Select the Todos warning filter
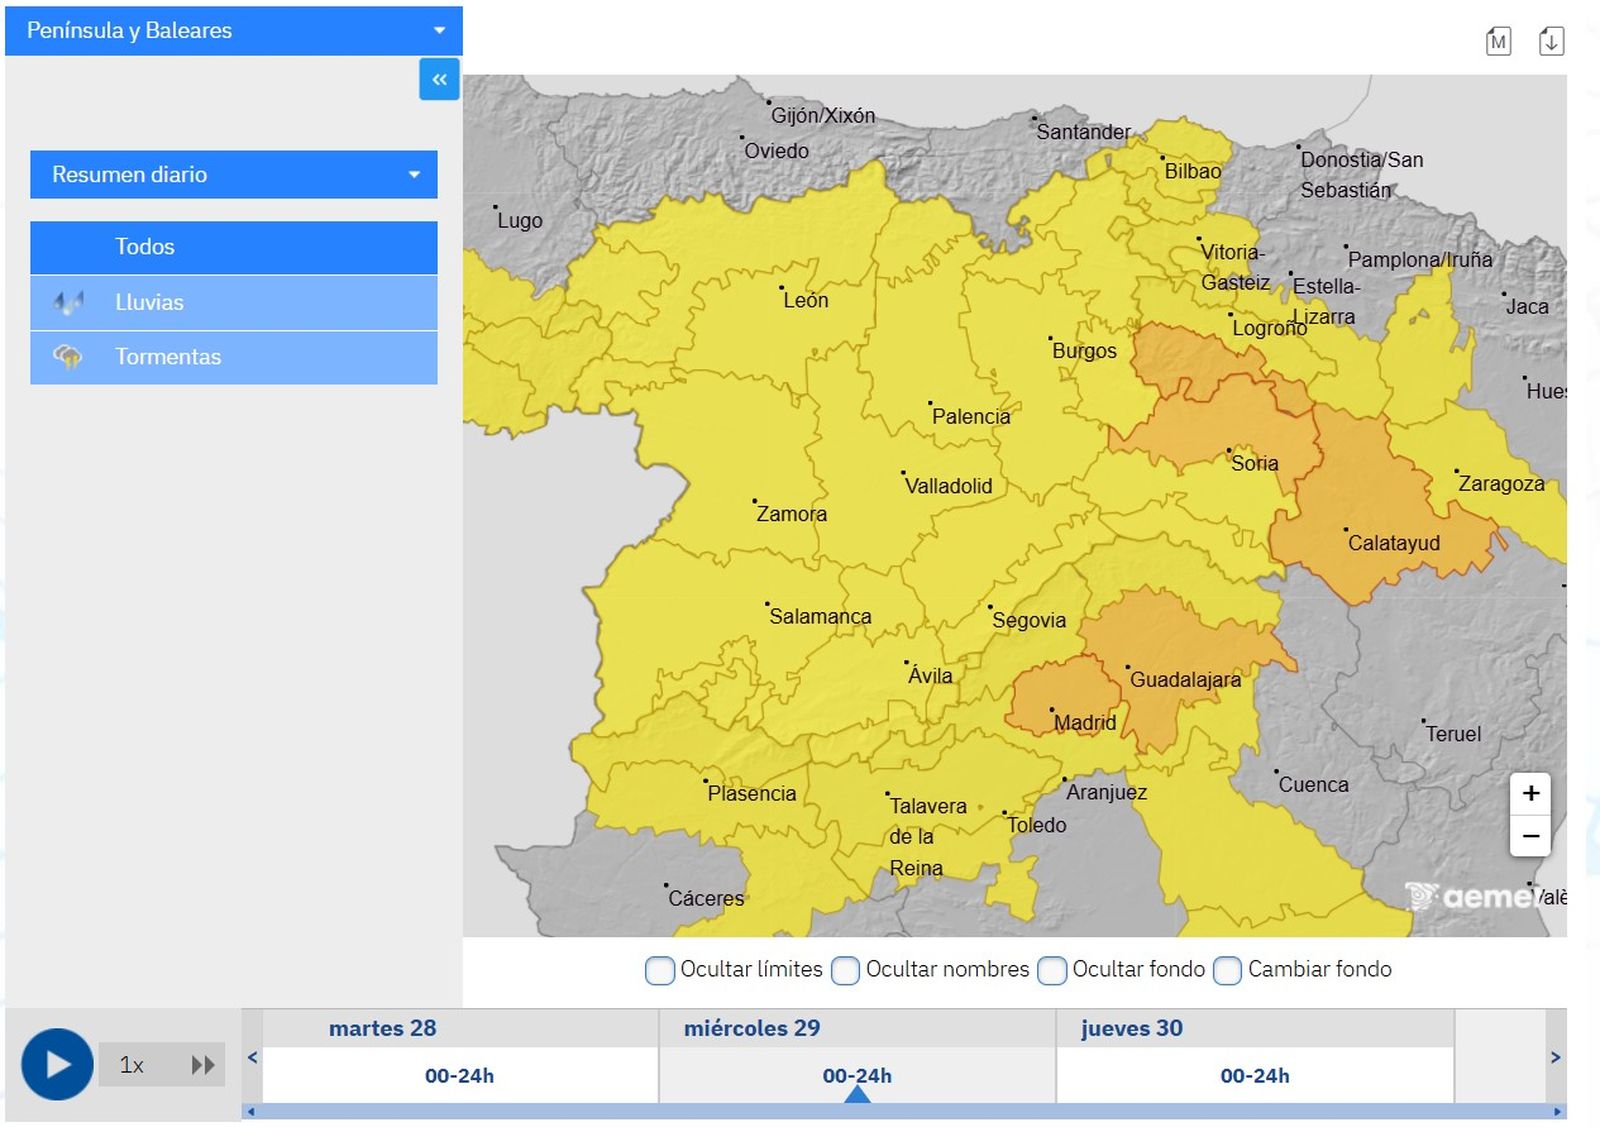This screenshot has width=1600, height=1127. [233, 247]
